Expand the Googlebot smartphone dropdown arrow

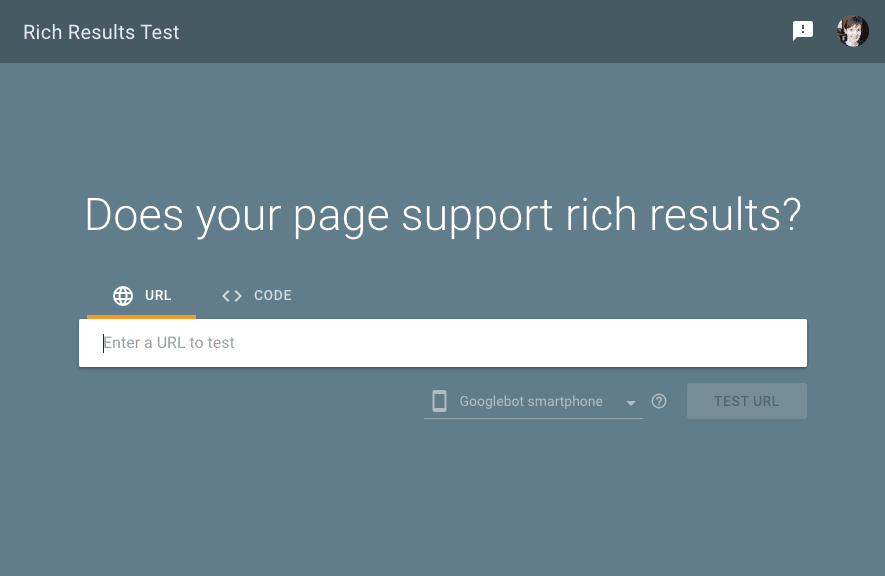tap(631, 403)
